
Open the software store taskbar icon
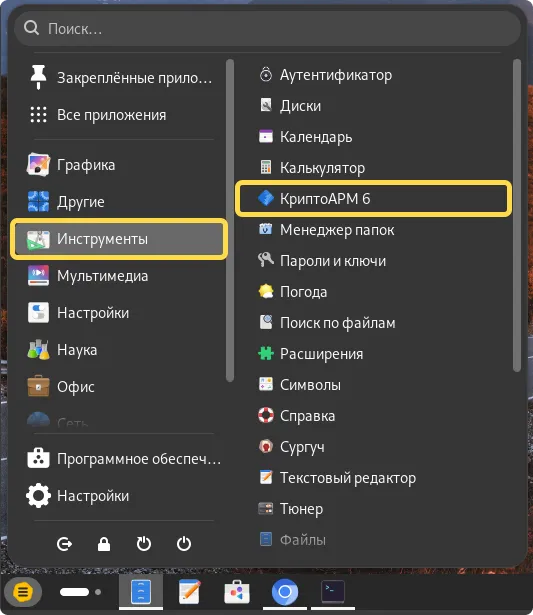point(237,591)
